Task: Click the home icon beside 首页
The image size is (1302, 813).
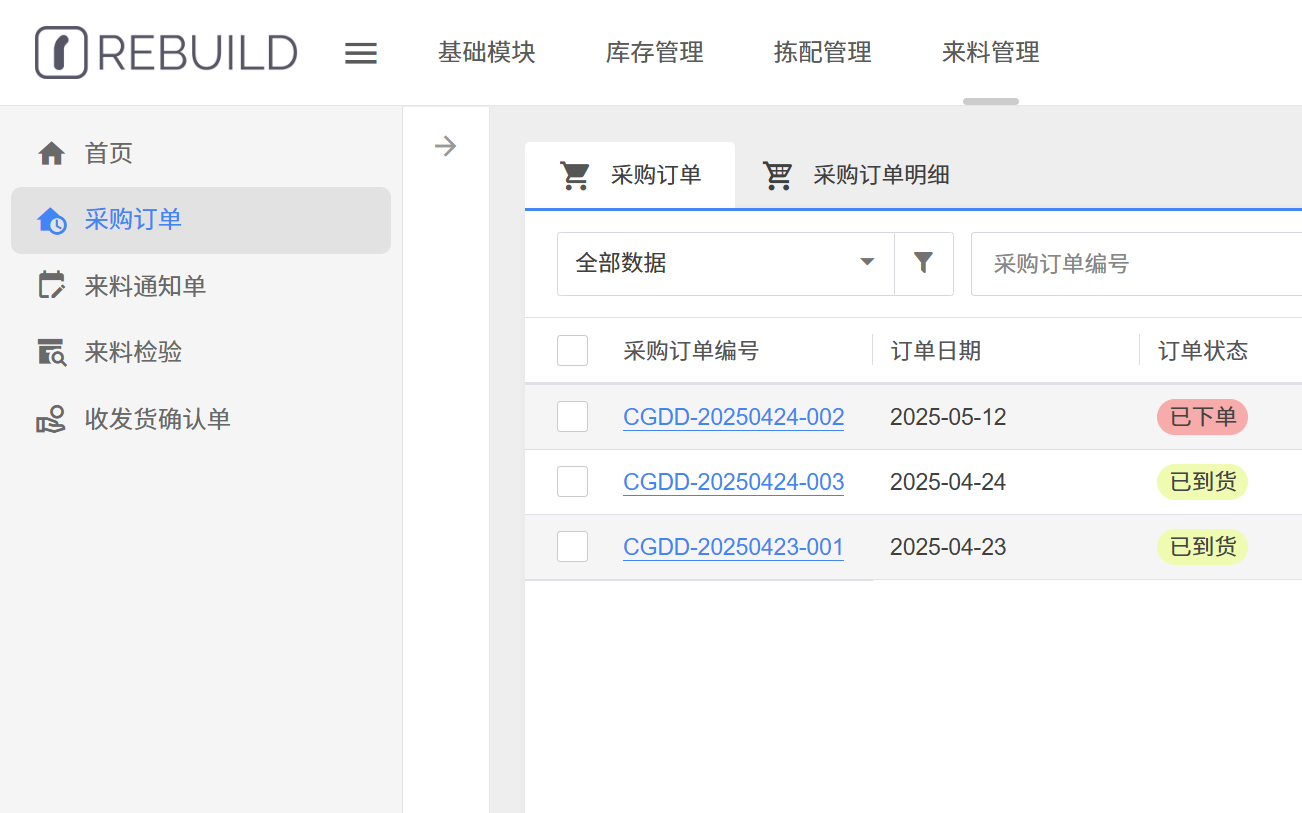Action: coord(51,154)
